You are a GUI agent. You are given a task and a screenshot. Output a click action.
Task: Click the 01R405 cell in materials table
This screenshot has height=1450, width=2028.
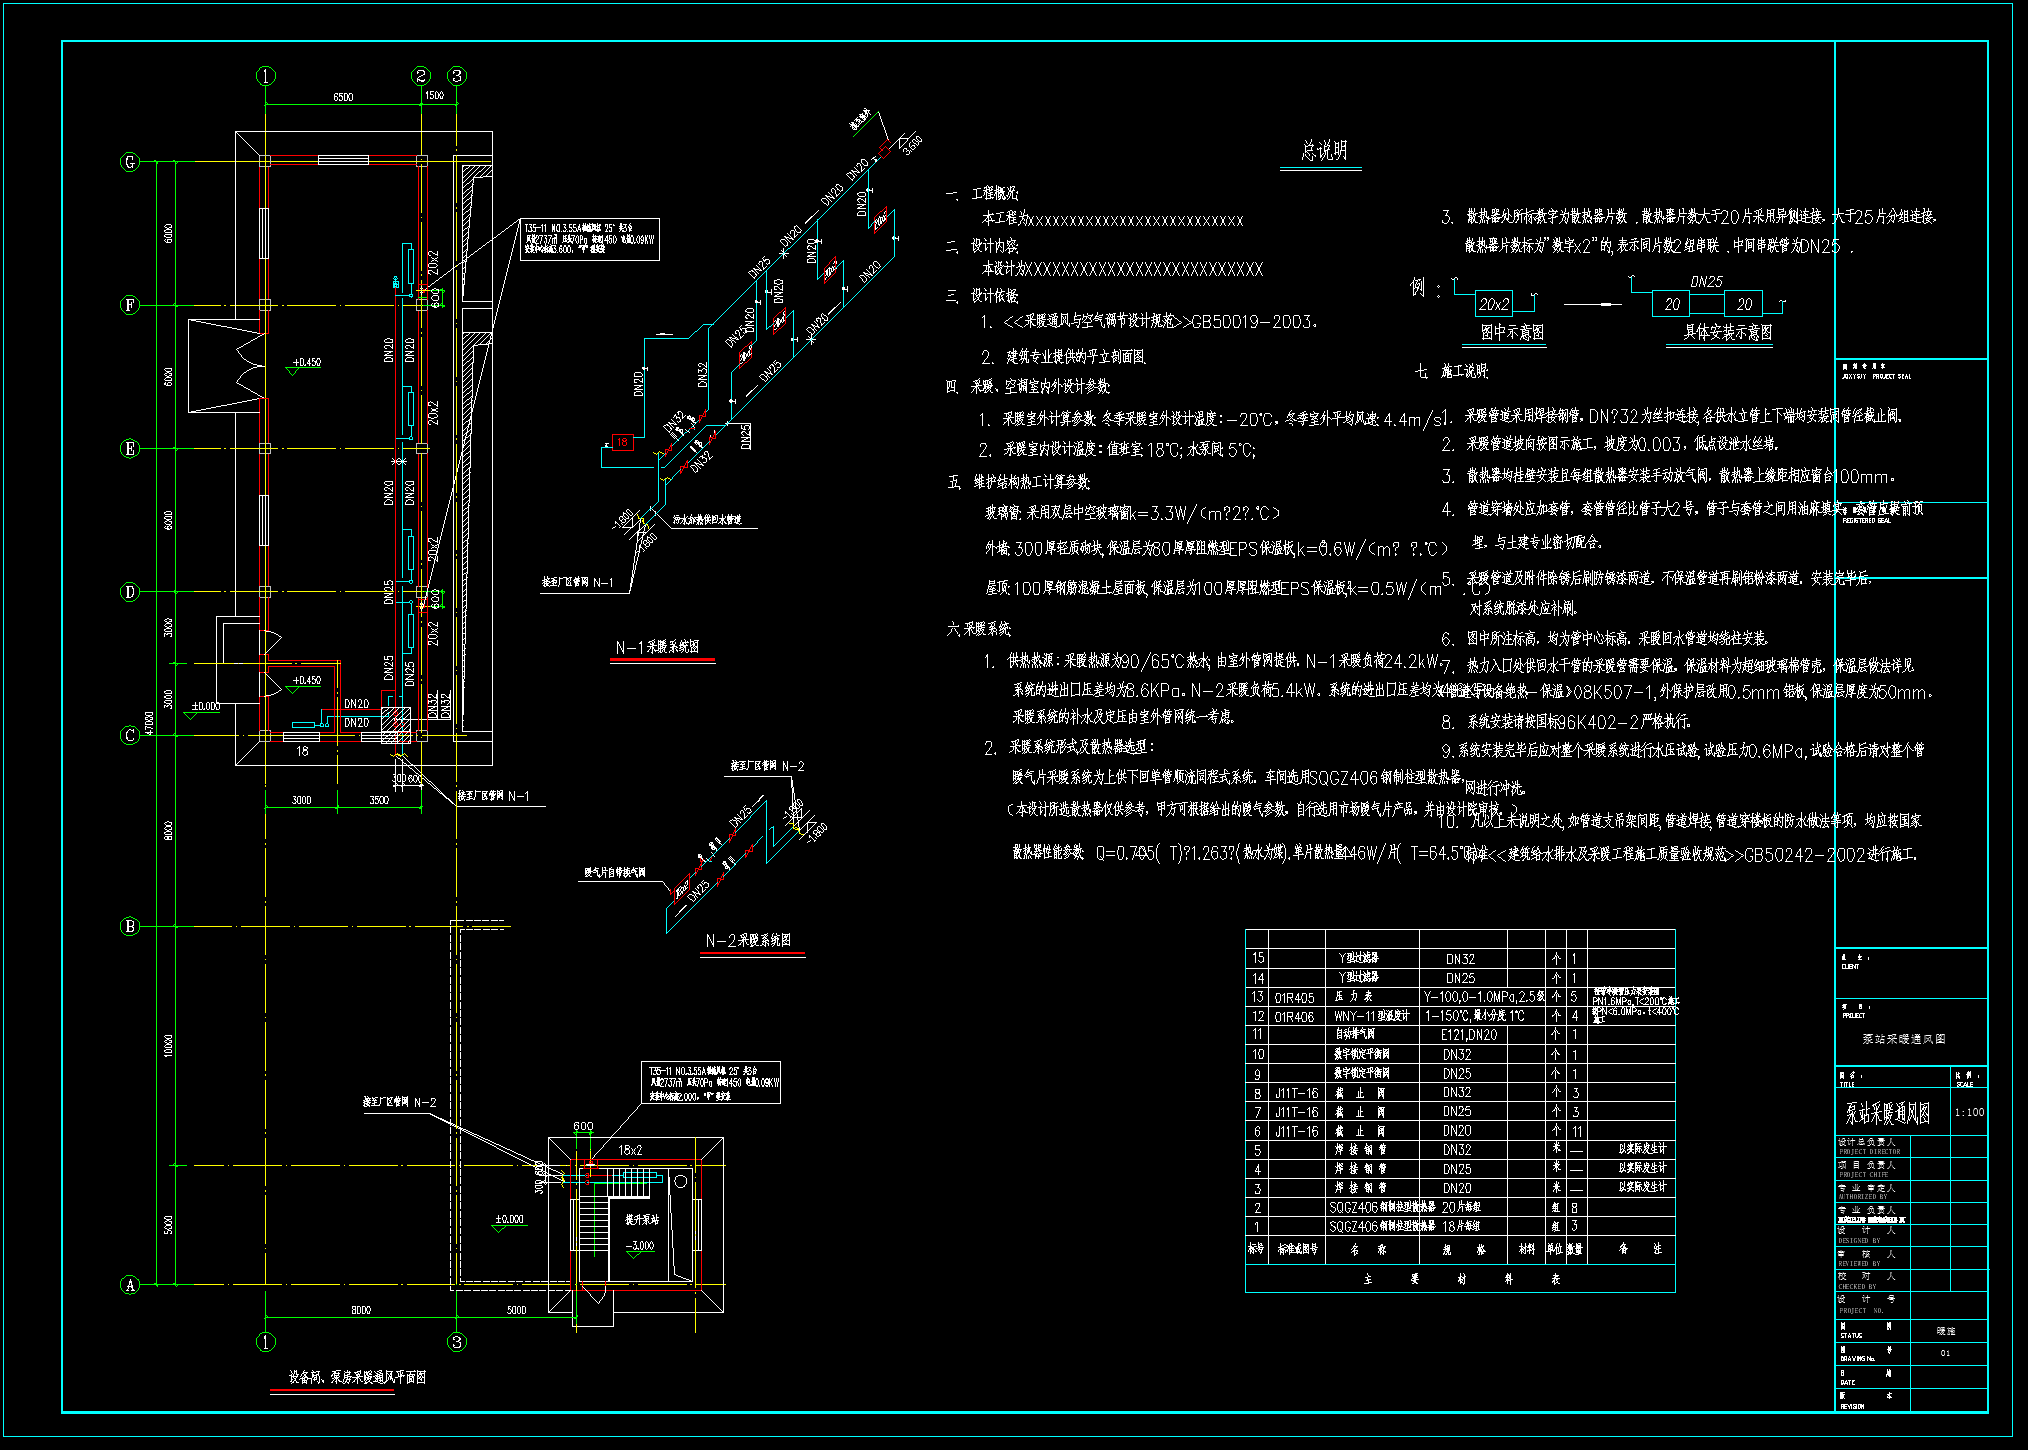[x=1294, y=998]
